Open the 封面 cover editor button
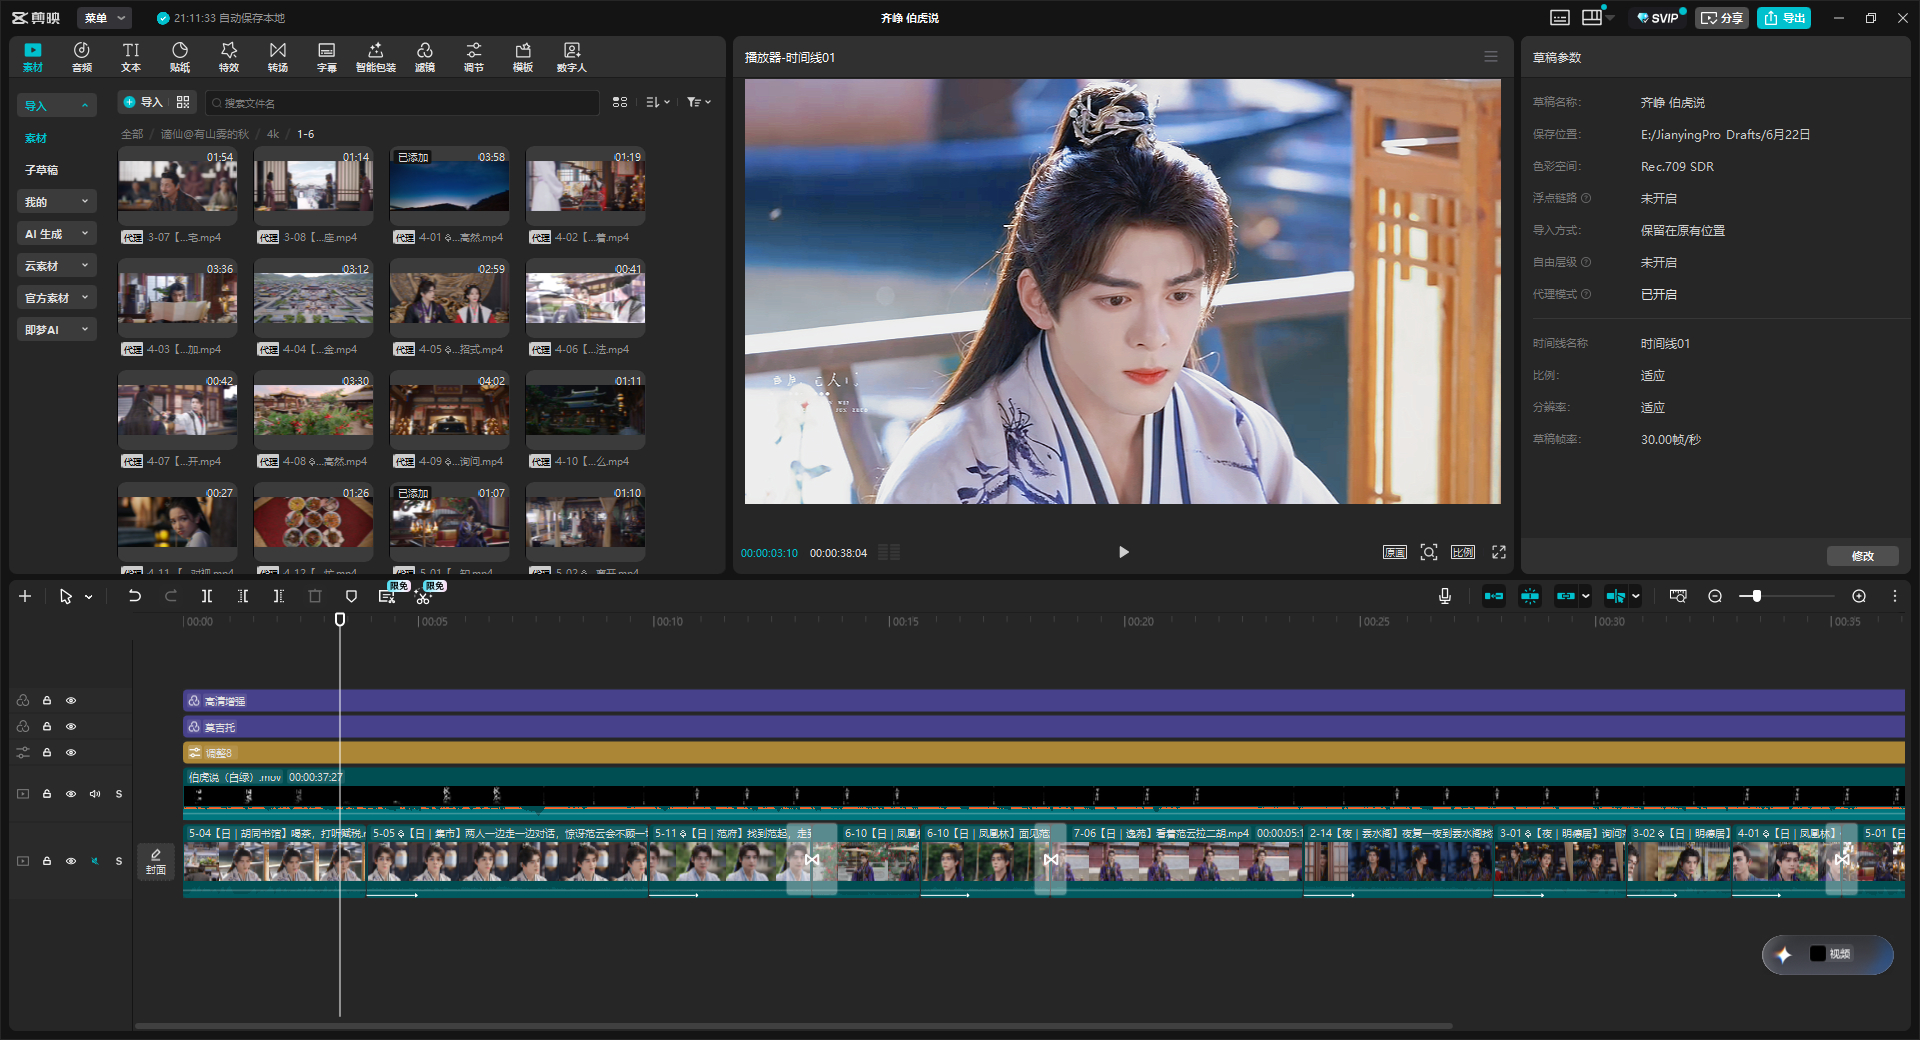 [x=156, y=861]
